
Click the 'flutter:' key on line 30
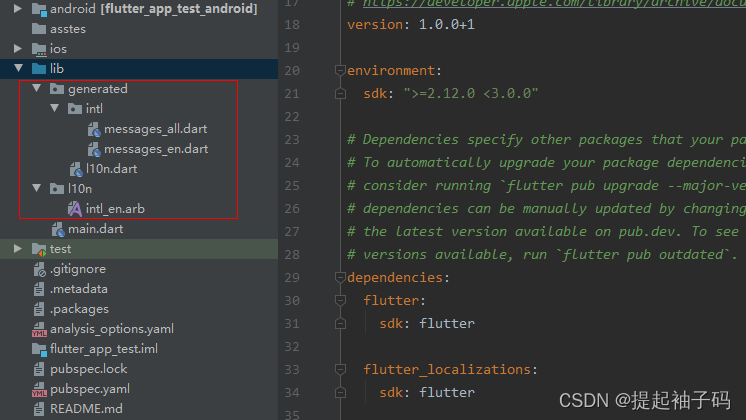[394, 300]
